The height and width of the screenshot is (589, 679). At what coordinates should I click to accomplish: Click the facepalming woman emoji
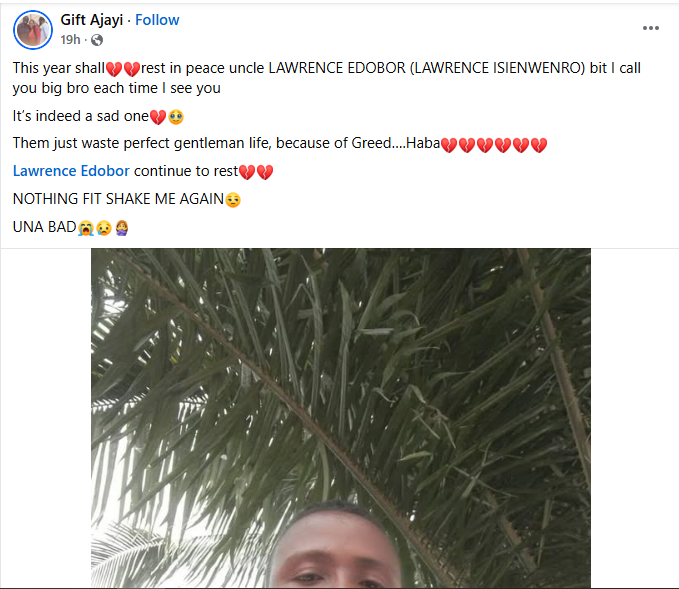pyautogui.click(x=122, y=228)
